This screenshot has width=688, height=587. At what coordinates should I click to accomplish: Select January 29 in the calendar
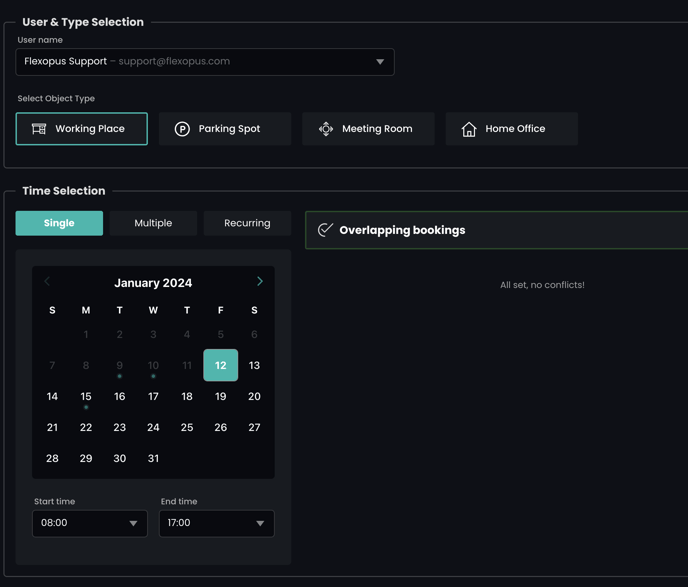click(x=86, y=458)
